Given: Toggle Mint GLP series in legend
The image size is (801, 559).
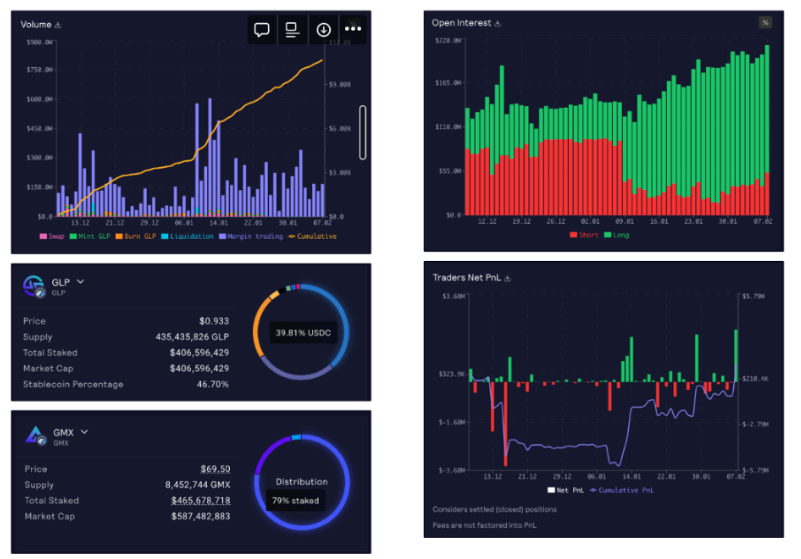Looking at the screenshot, I should pos(90,236).
